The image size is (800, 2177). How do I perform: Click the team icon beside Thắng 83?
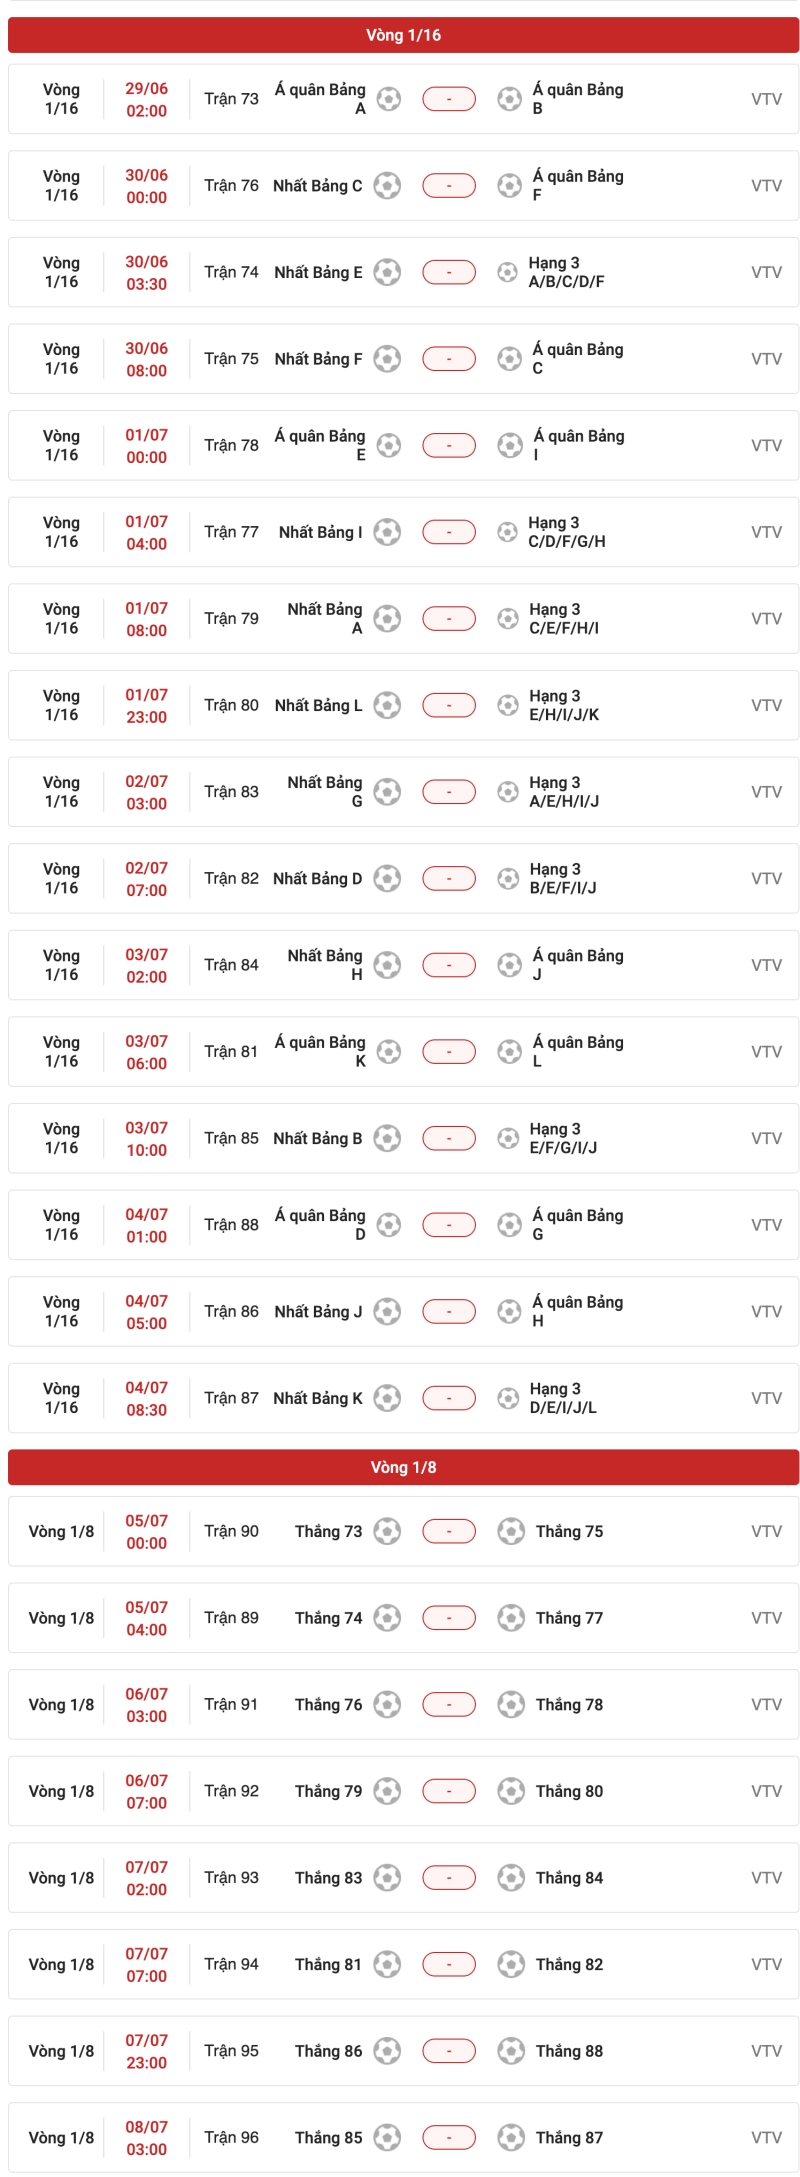pyautogui.click(x=387, y=1877)
